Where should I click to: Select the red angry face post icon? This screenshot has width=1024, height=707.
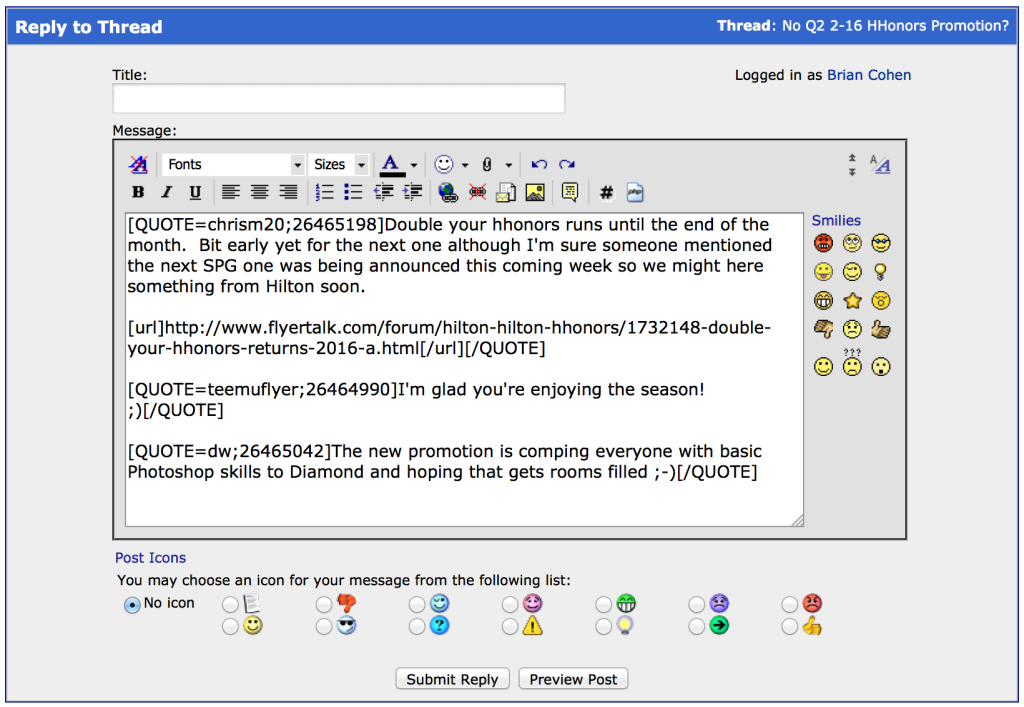789,603
